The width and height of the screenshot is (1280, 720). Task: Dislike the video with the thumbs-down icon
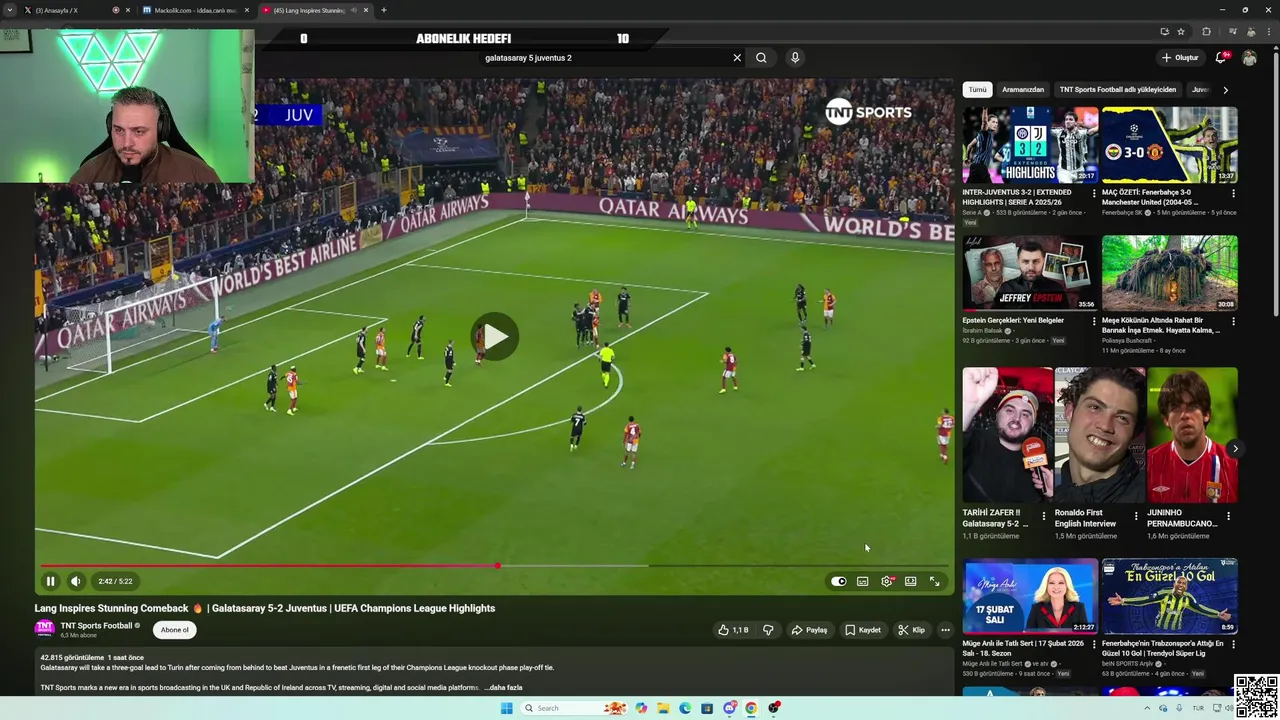coord(768,630)
